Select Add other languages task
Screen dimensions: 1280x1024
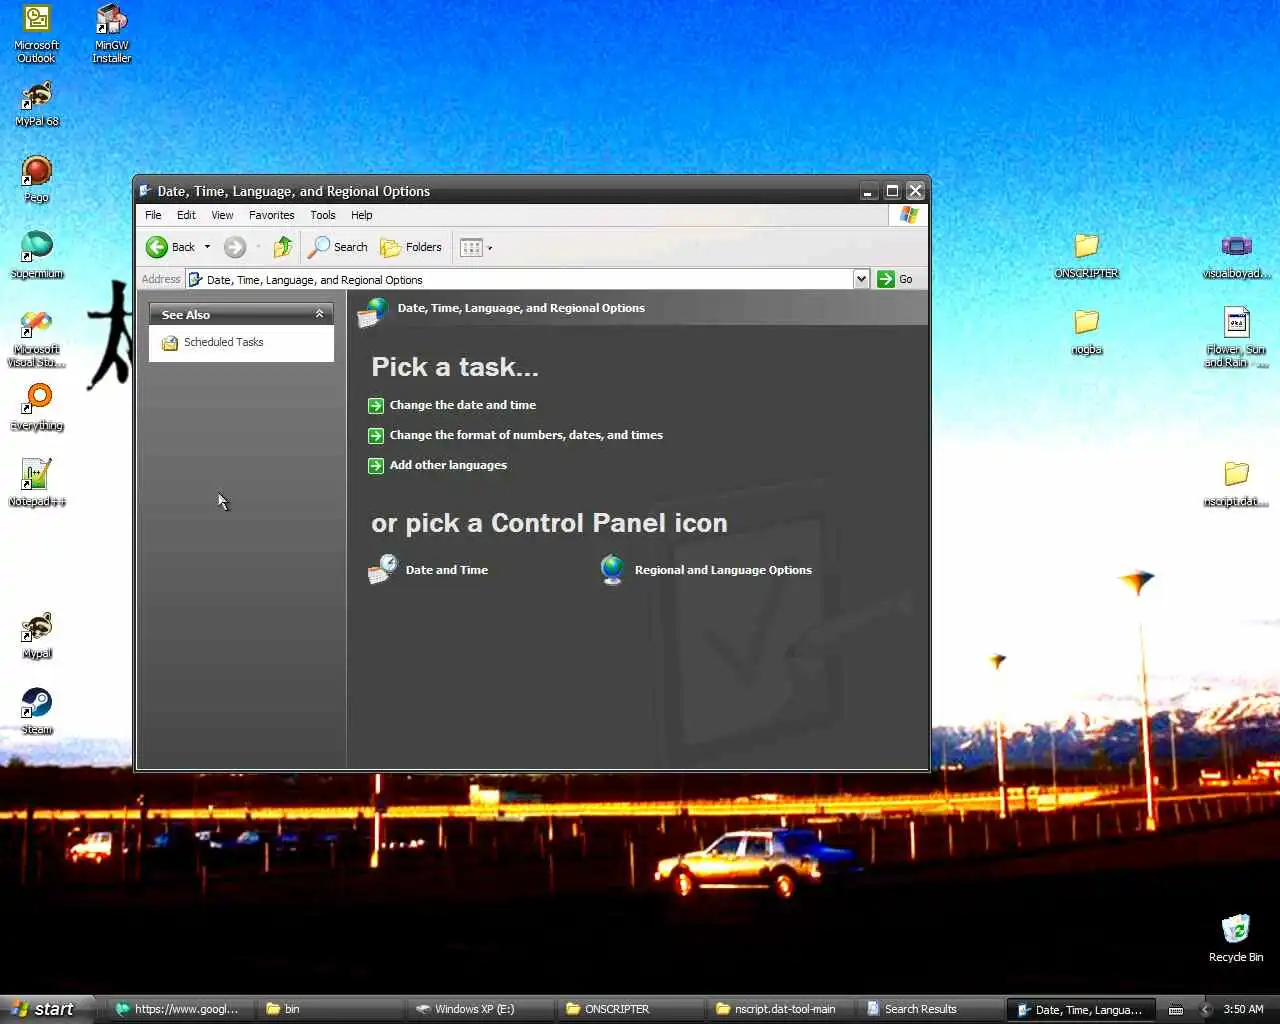(x=437, y=465)
